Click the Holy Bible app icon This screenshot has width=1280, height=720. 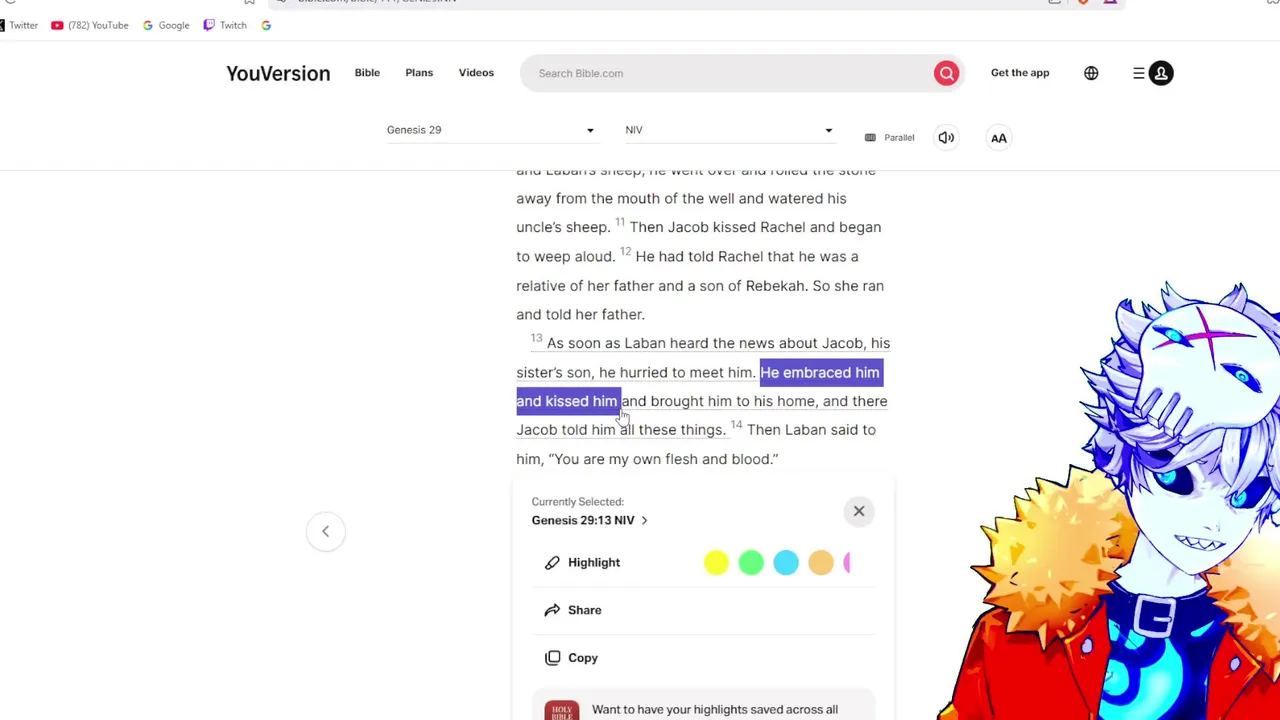(x=562, y=710)
